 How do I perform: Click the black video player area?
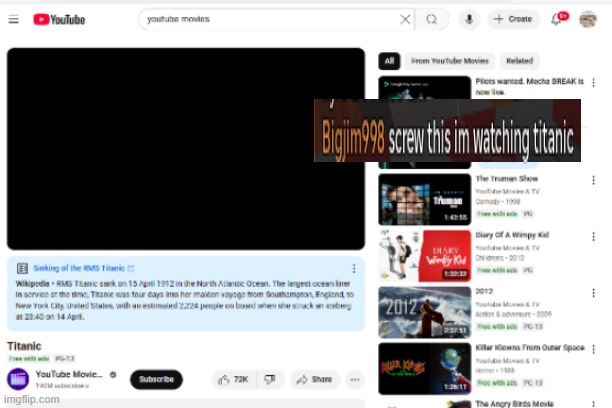[x=186, y=149]
